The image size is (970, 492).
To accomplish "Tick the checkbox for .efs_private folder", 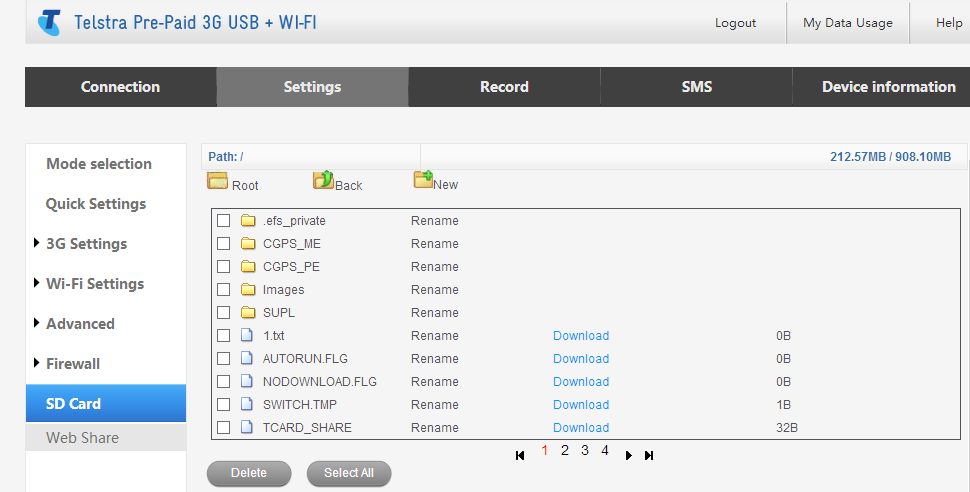I will [224, 221].
